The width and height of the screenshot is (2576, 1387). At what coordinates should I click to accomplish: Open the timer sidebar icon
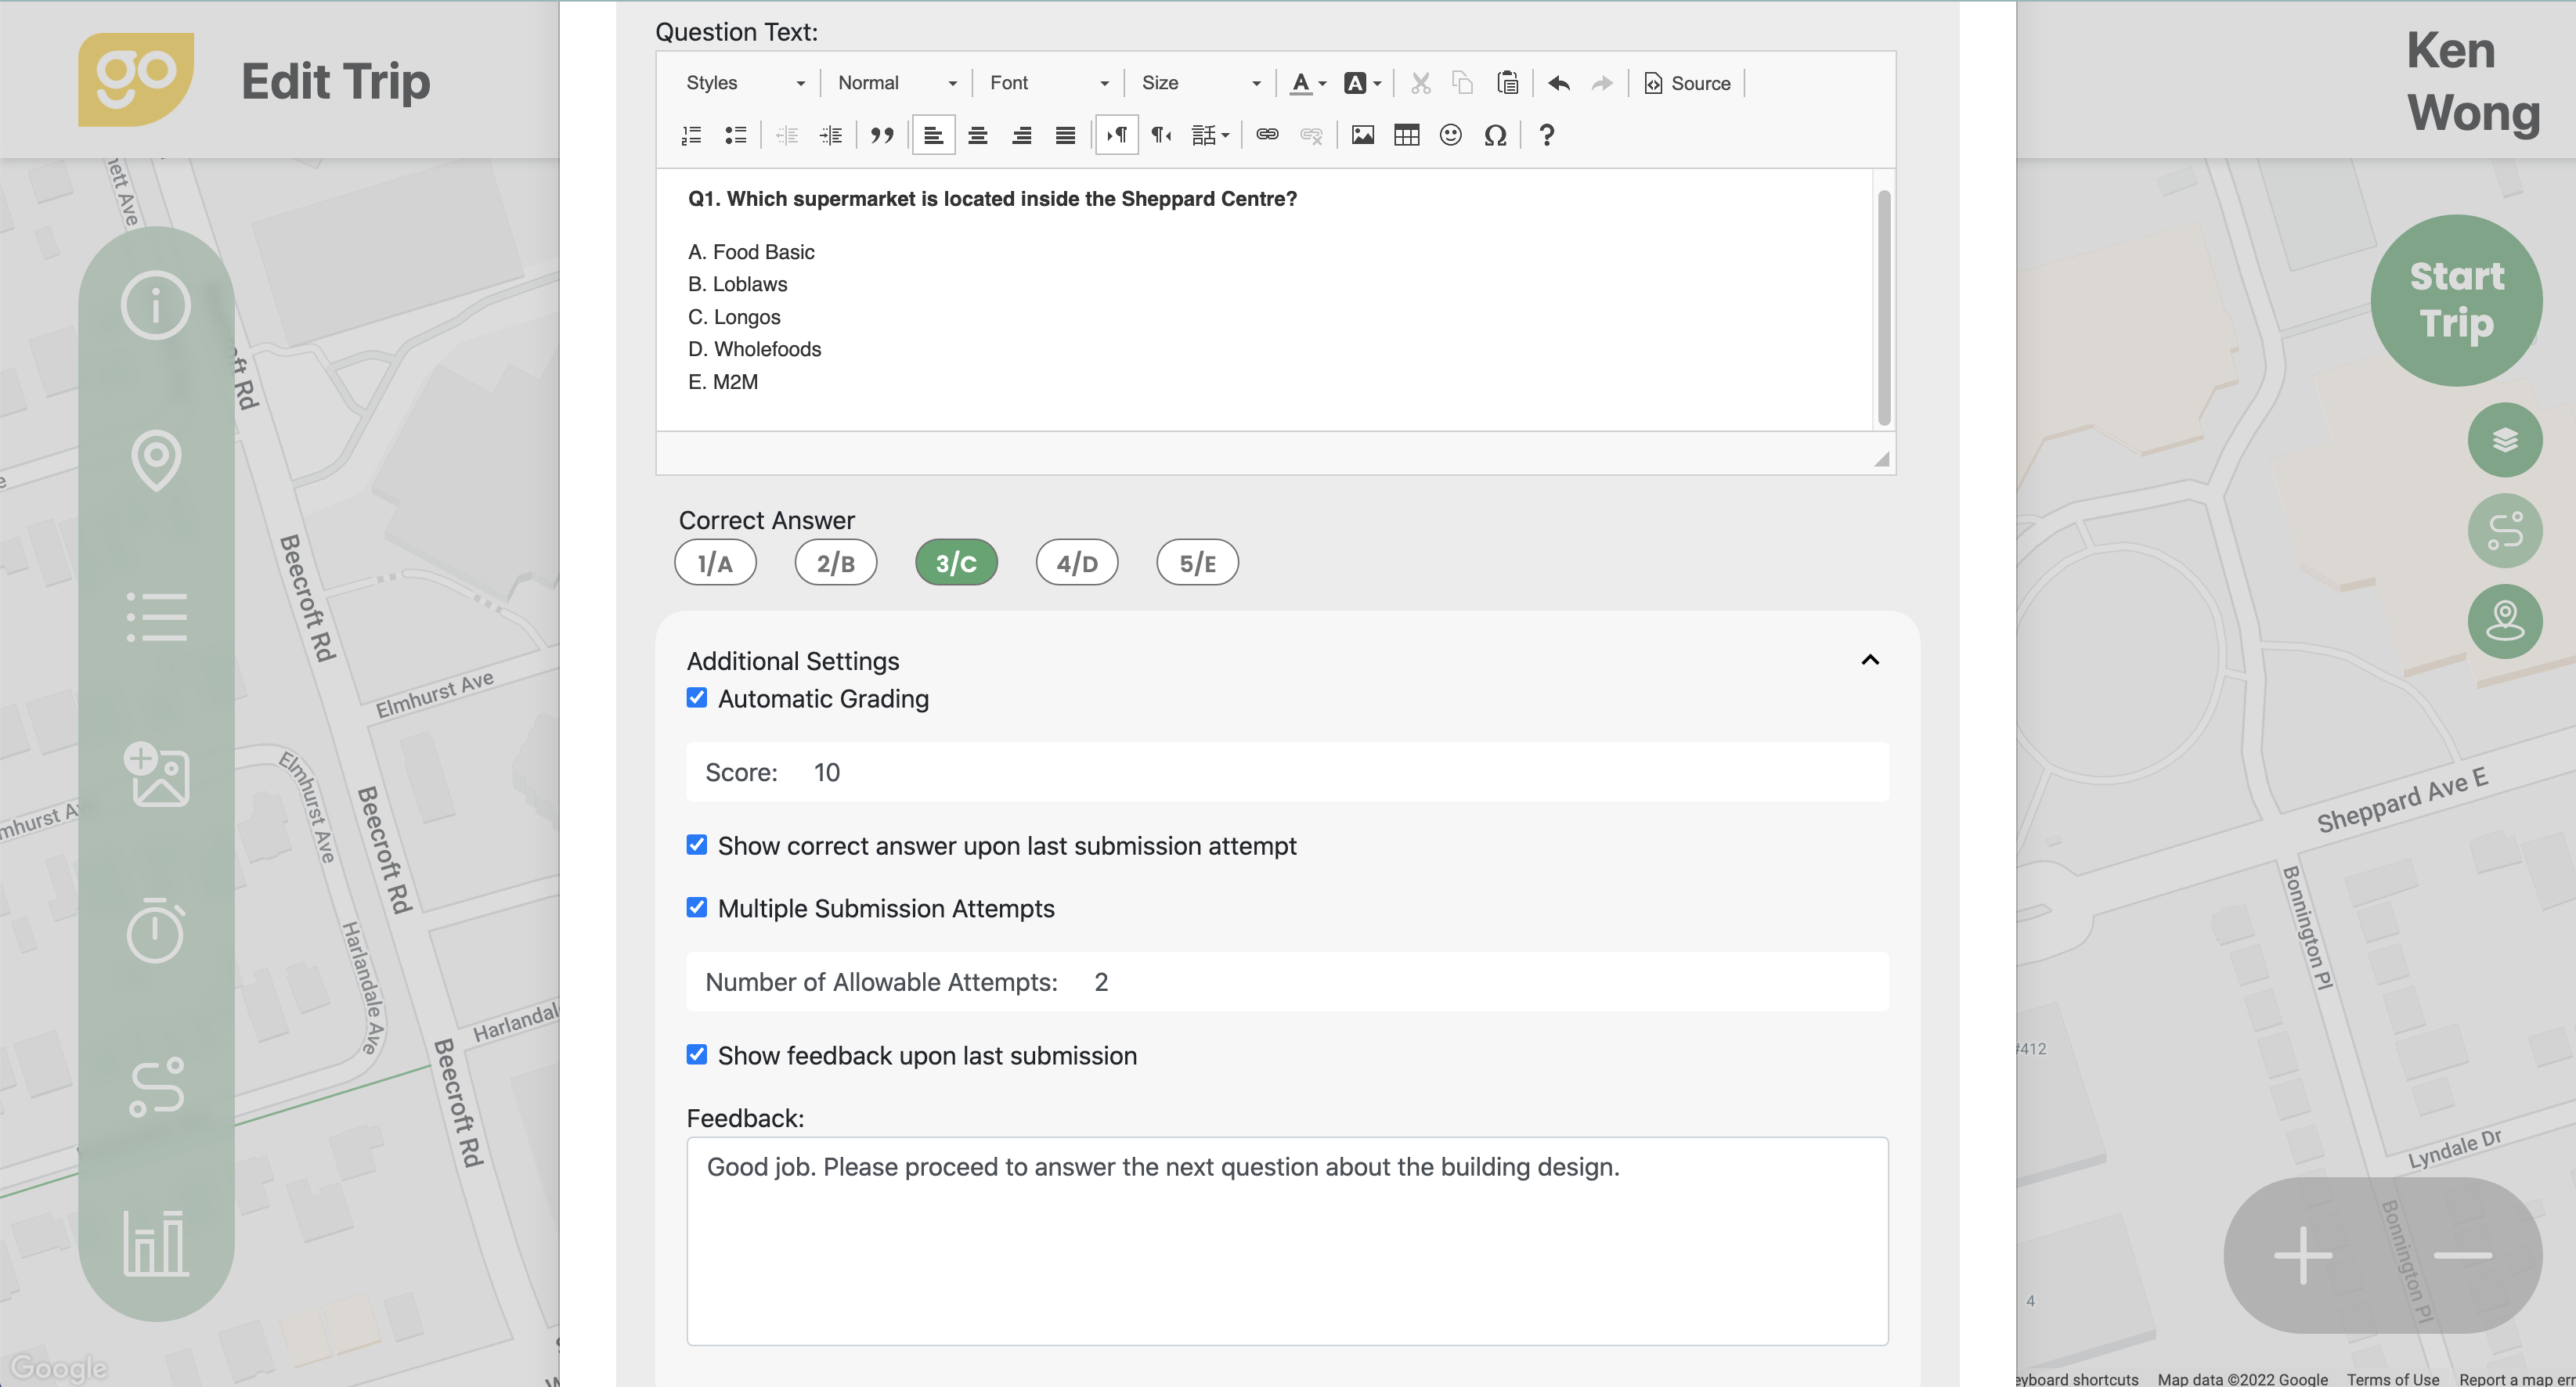[156, 931]
